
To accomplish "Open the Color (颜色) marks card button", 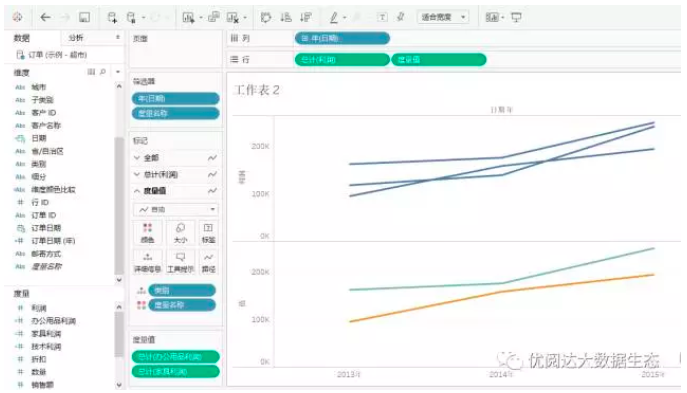I will tap(148, 233).
